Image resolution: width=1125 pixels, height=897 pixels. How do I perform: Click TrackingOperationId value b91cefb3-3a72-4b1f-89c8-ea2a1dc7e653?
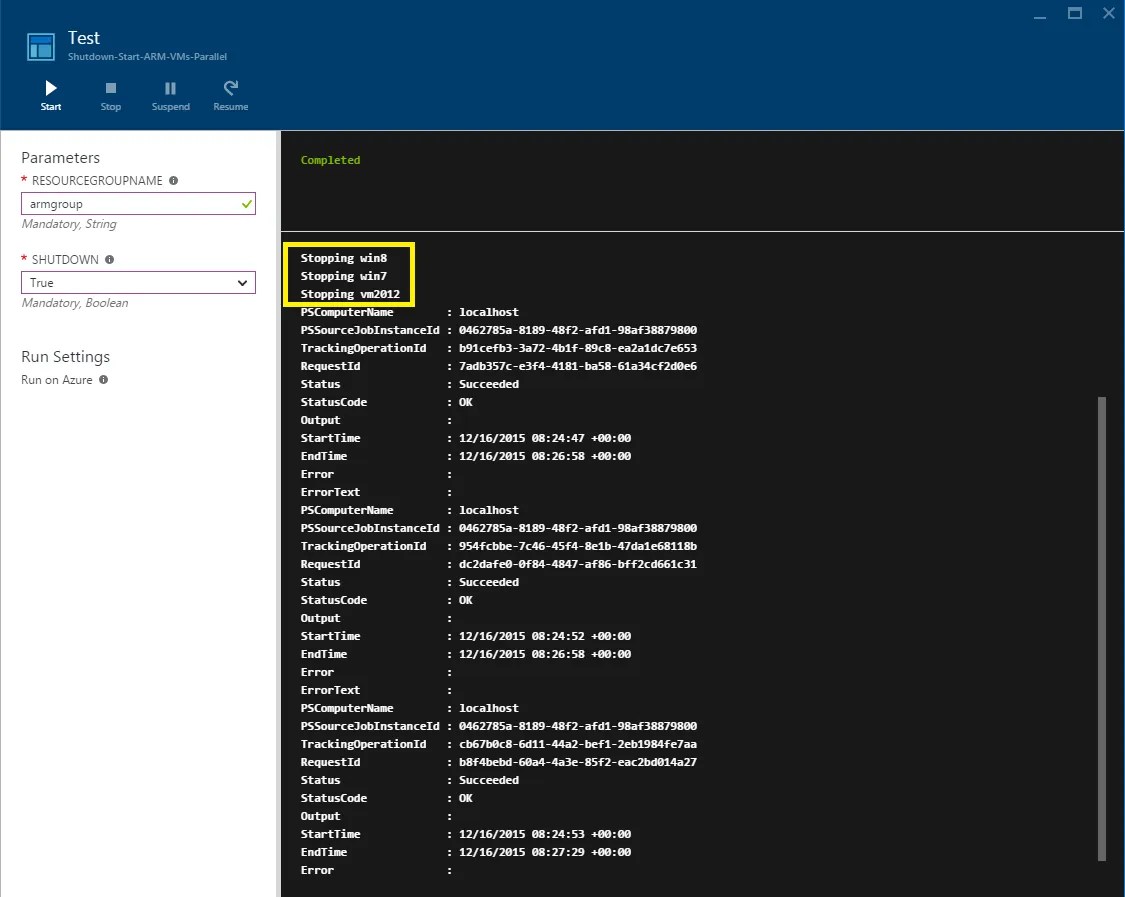click(578, 348)
